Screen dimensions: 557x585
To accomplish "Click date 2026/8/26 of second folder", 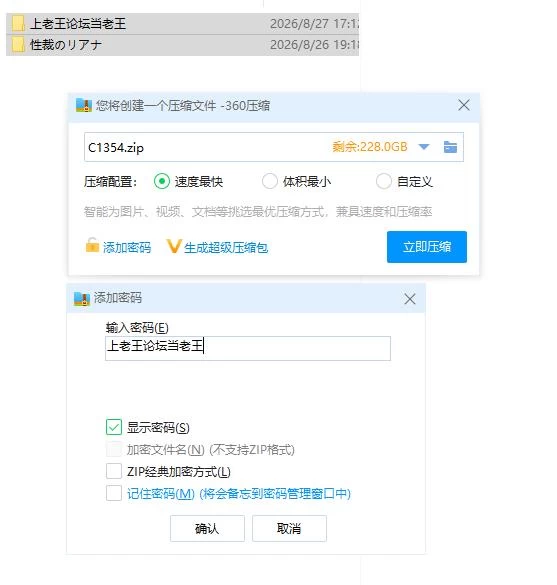I will (299, 45).
